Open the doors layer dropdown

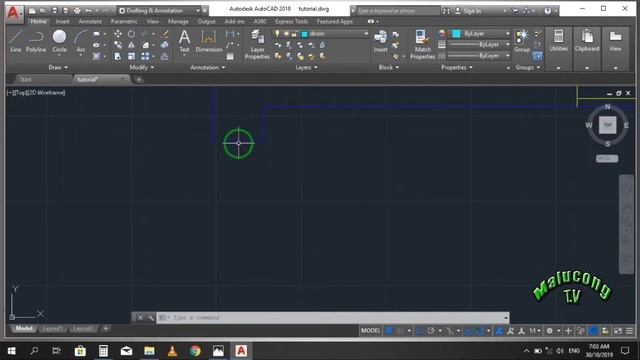(320, 33)
